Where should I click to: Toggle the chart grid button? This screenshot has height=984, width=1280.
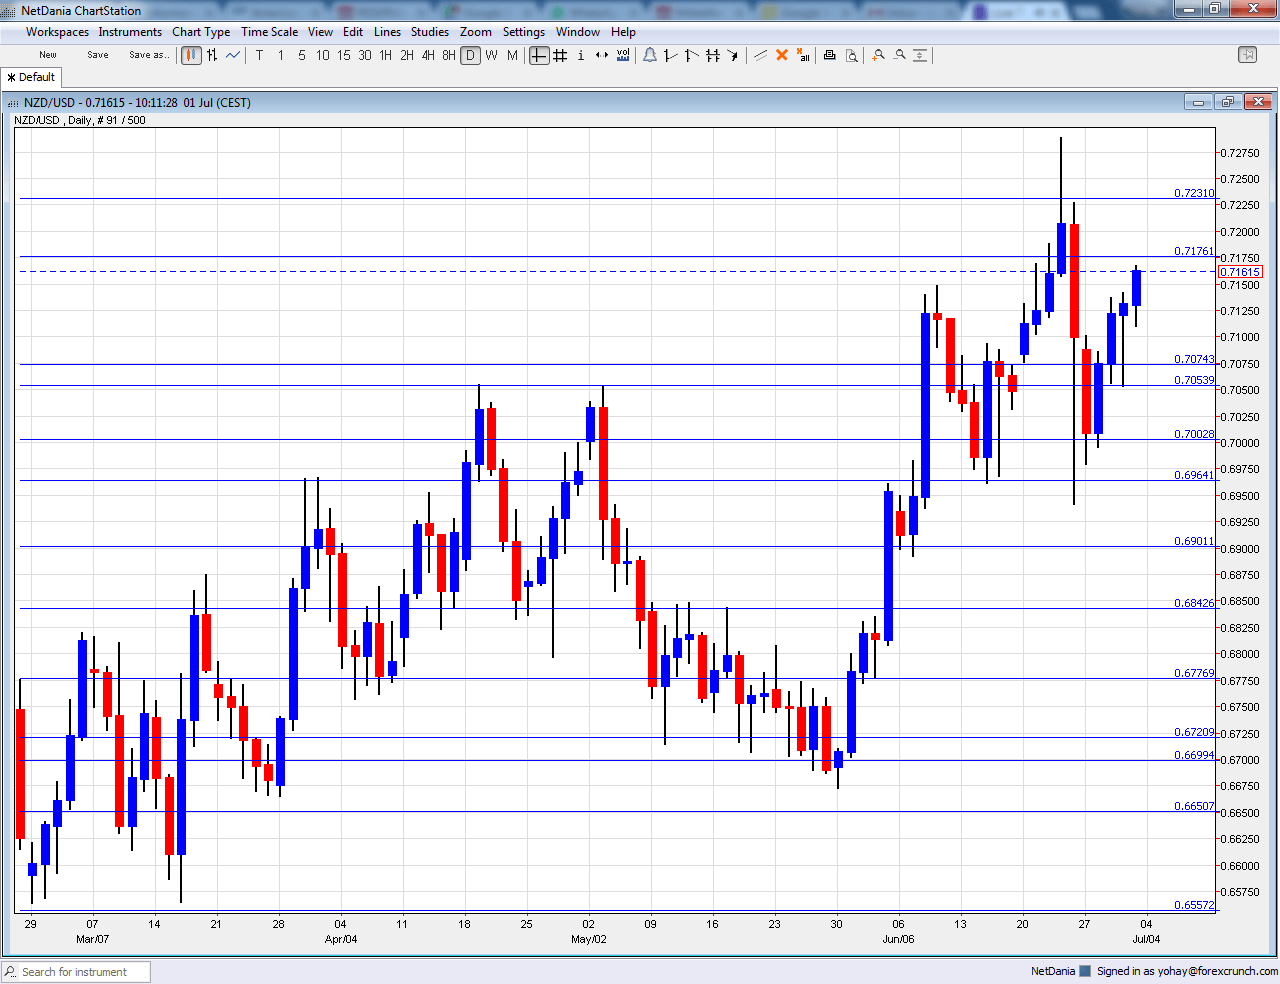point(560,55)
